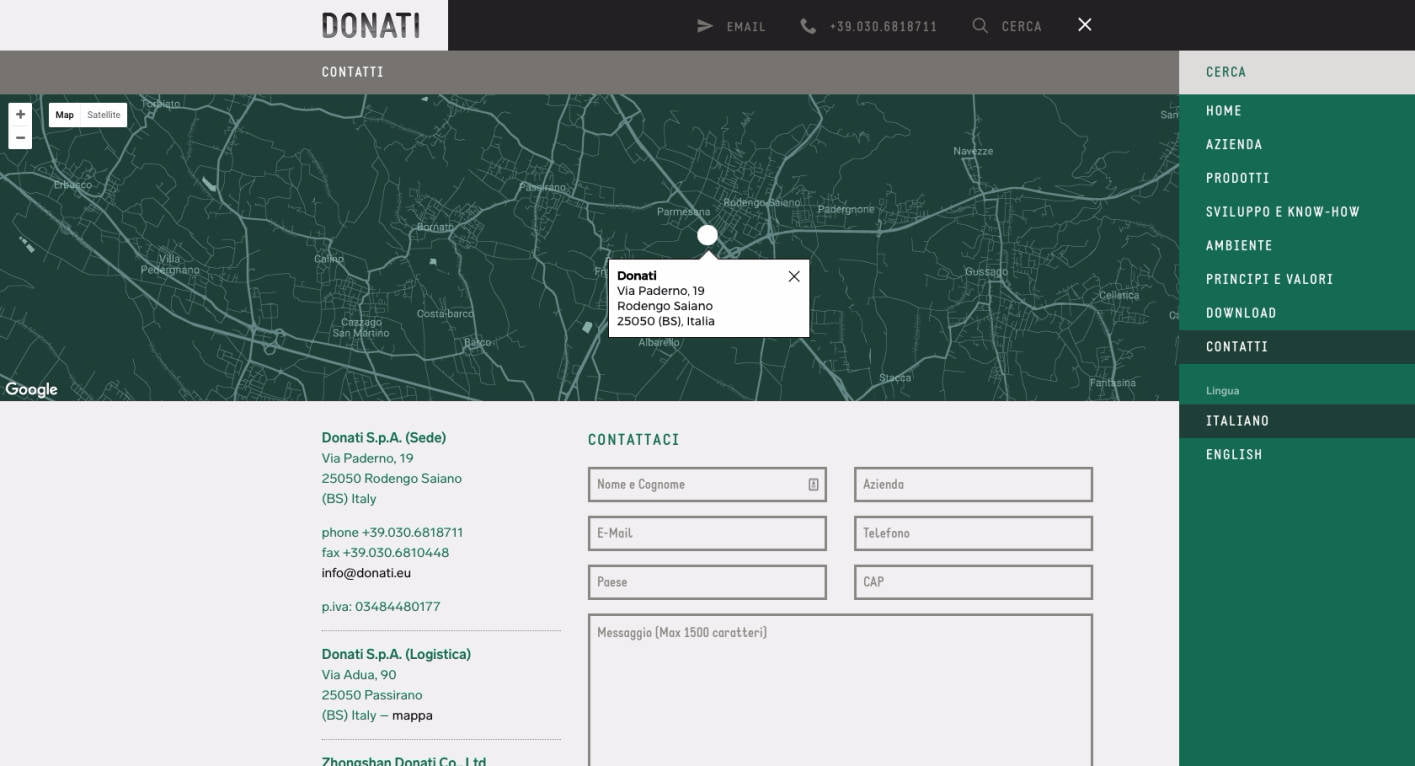Open PRODOTTI menu item

pyautogui.click(x=1297, y=178)
